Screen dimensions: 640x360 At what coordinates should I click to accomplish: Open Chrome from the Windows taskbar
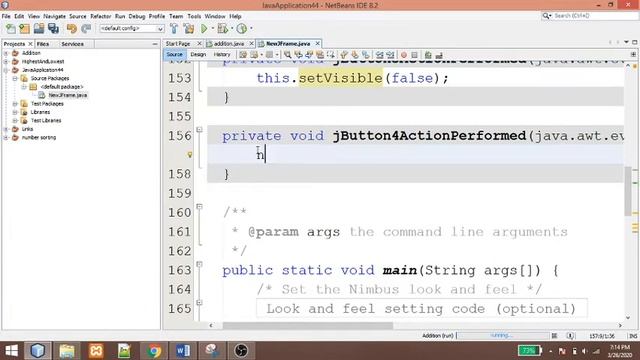(154, 351)
